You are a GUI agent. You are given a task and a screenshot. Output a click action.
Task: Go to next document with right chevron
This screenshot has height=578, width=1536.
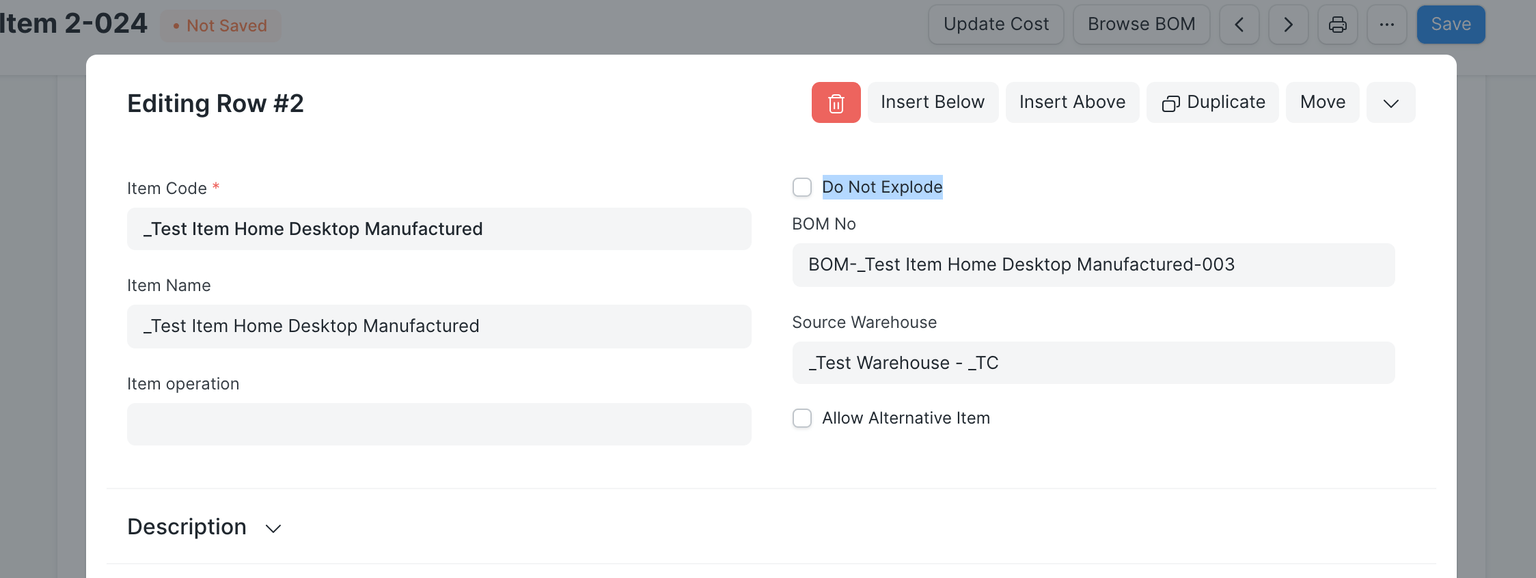1288,25
